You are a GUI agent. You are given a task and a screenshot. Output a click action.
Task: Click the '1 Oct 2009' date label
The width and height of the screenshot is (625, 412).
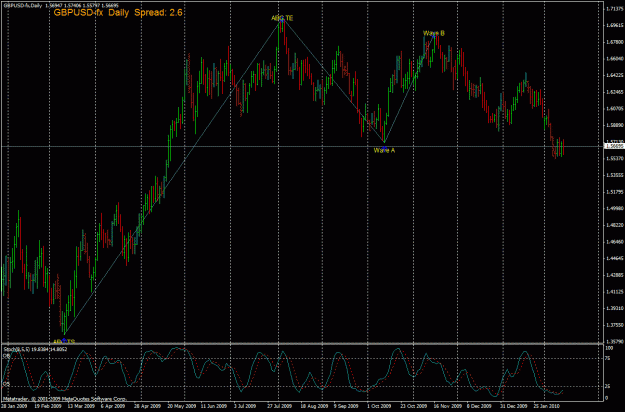click(x=379, y=406)
